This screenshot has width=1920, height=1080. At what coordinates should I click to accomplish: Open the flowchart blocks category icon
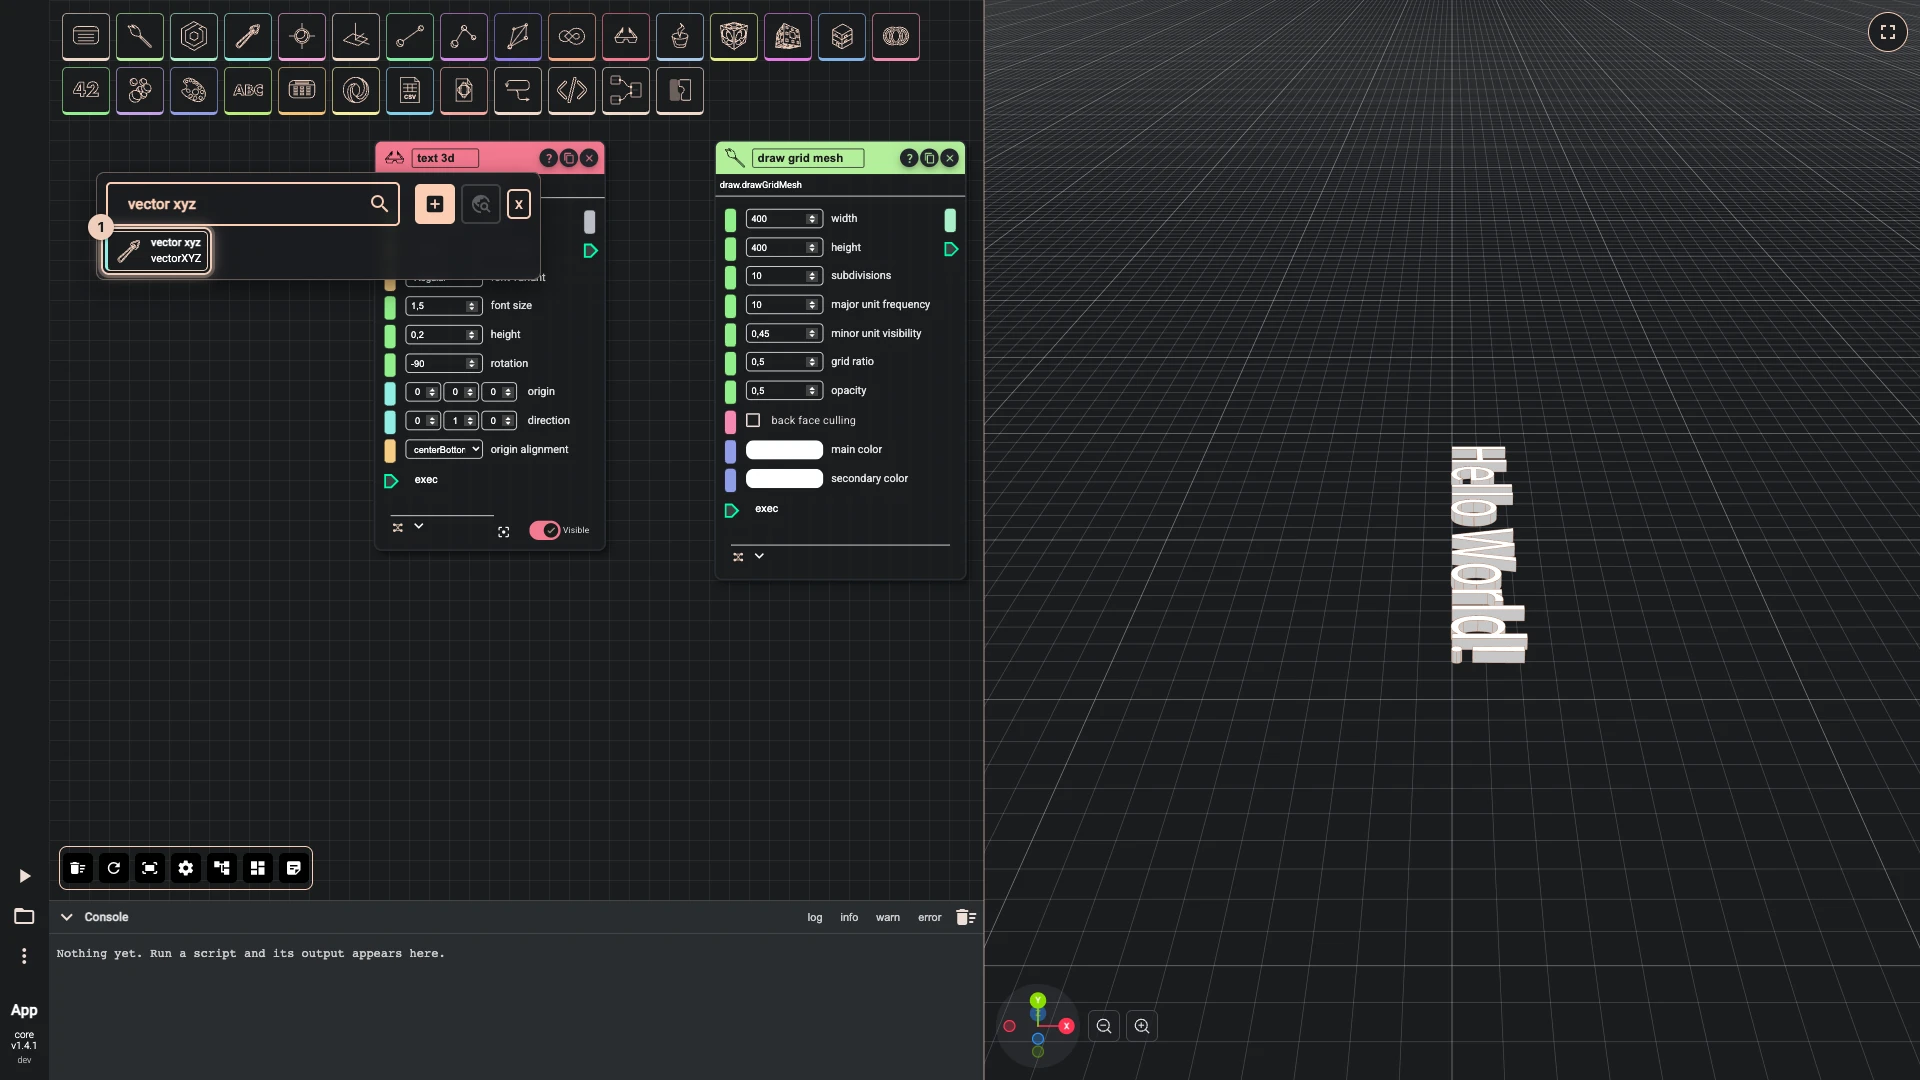[x=626, y=91]
